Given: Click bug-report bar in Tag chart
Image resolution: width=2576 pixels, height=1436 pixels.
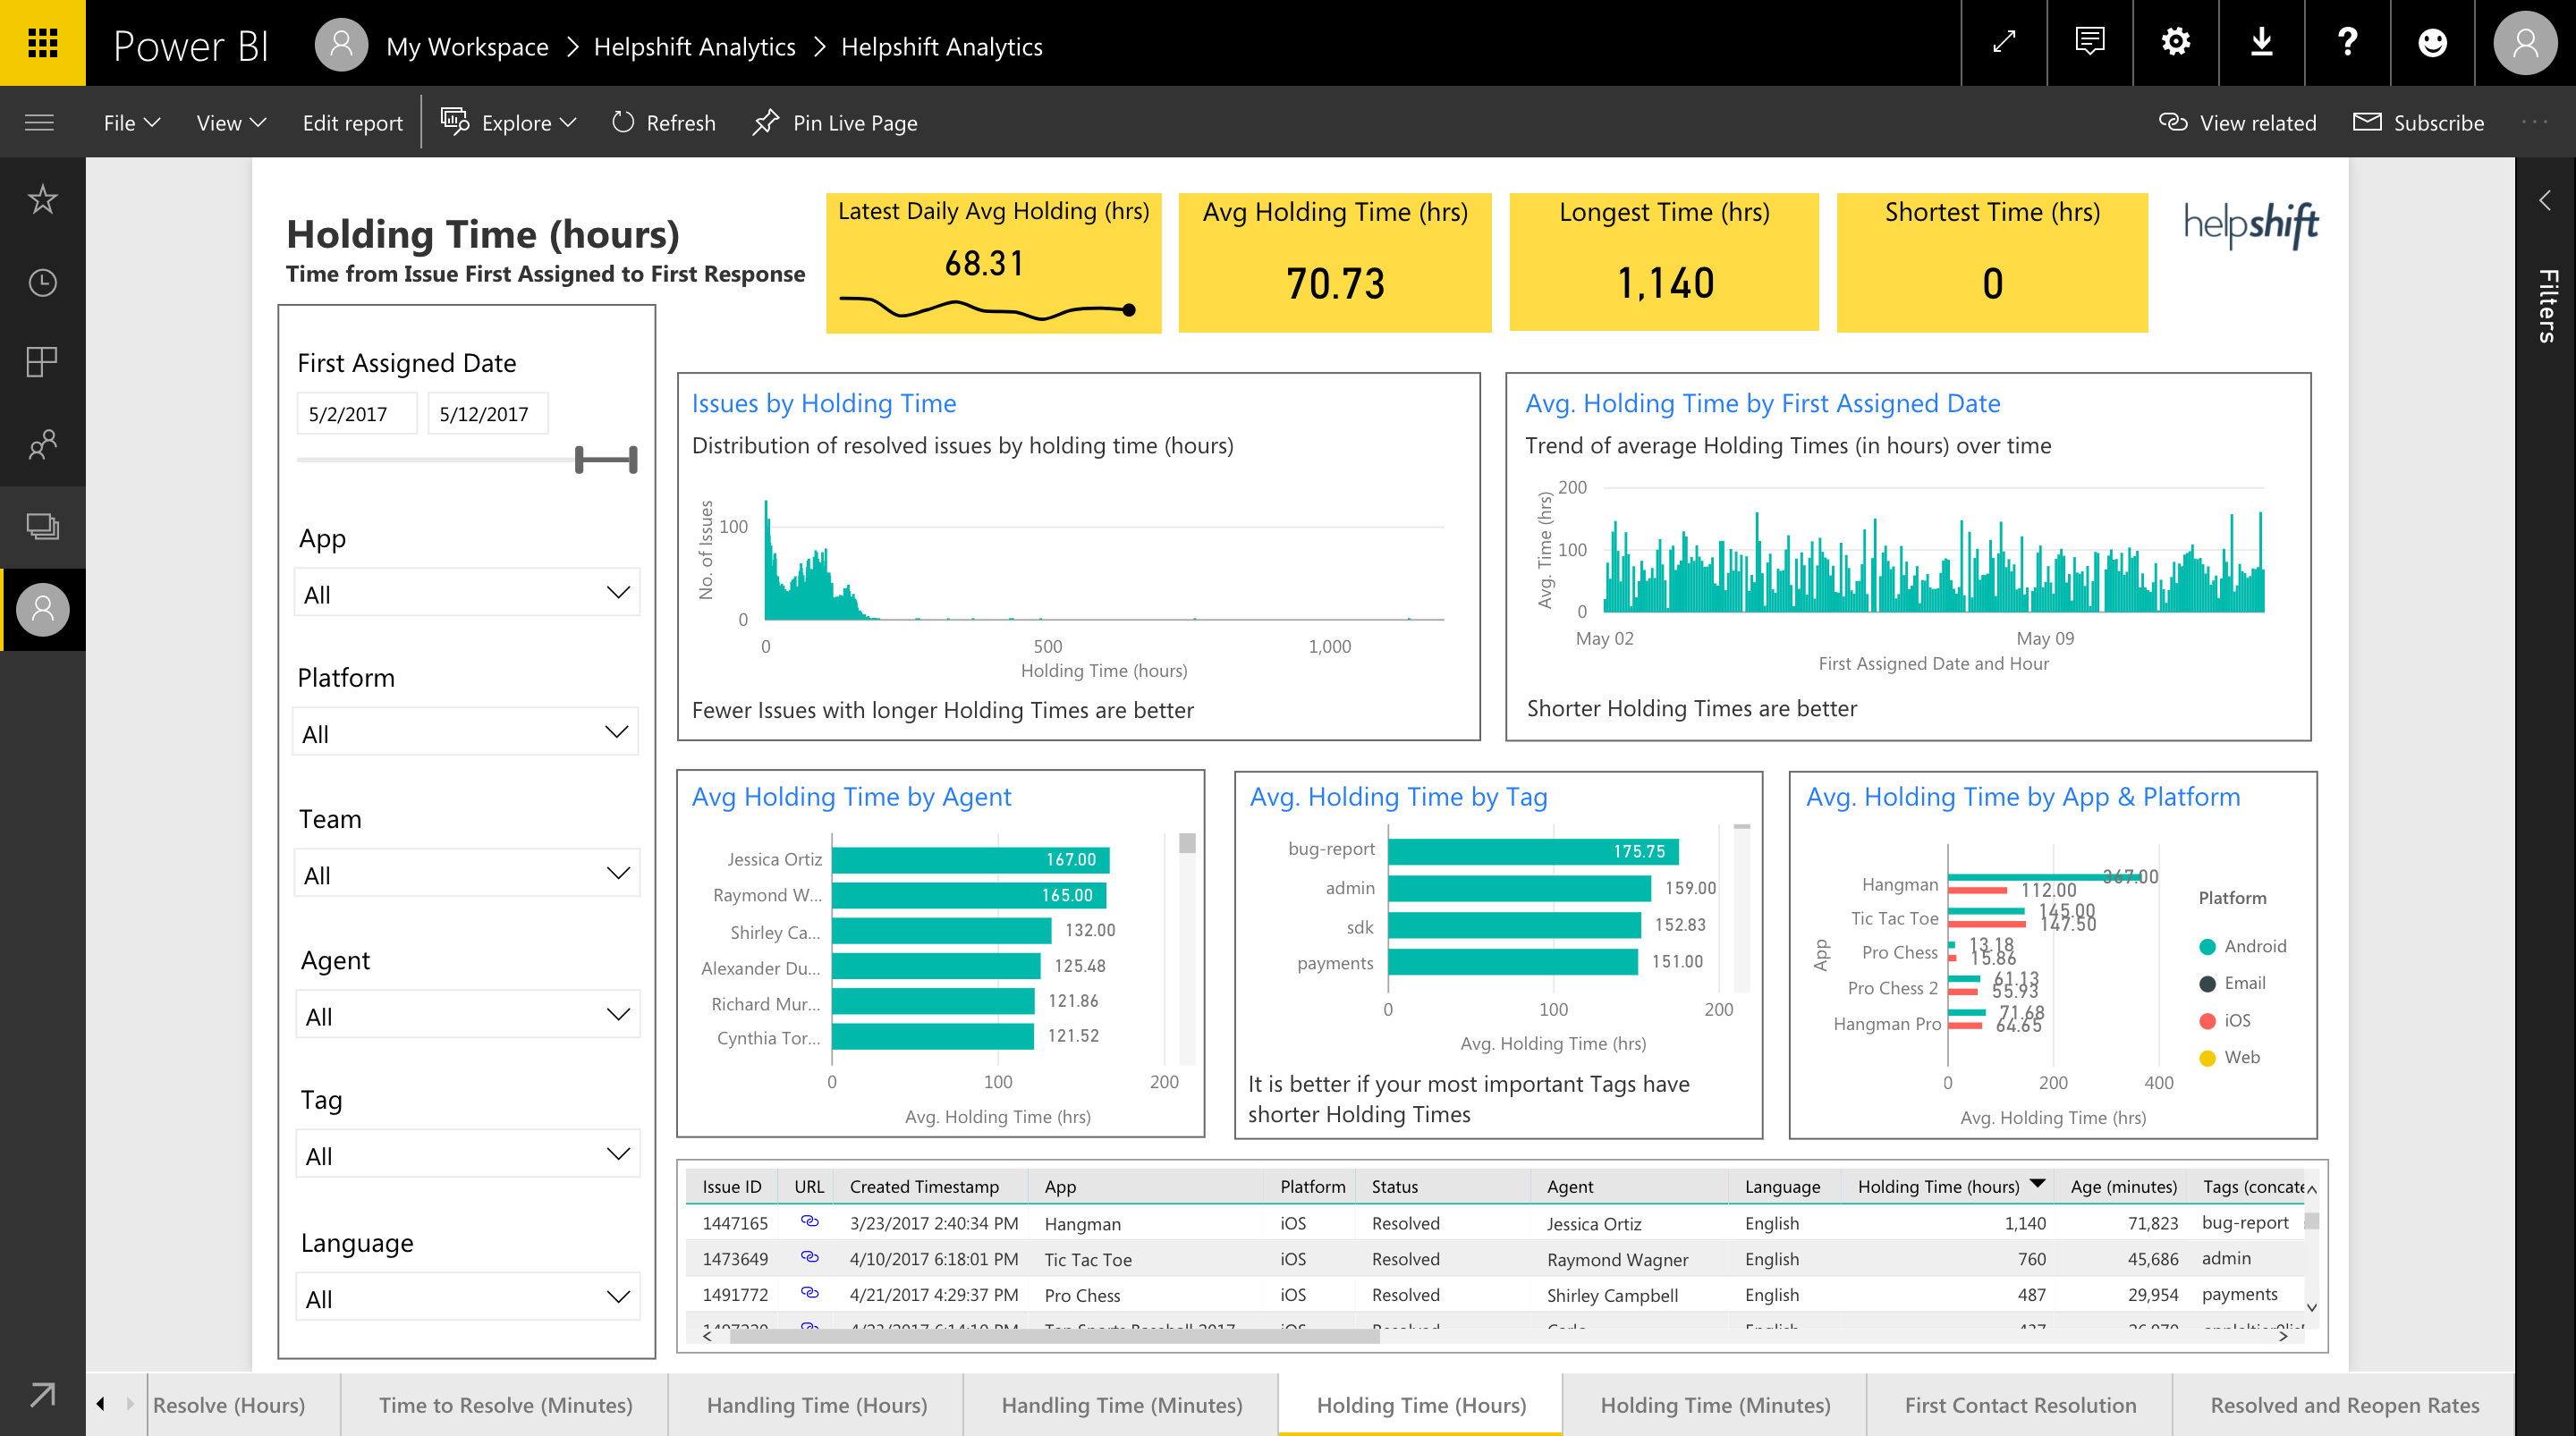Looking at the screenshot, I should (x=1533, y=850).
